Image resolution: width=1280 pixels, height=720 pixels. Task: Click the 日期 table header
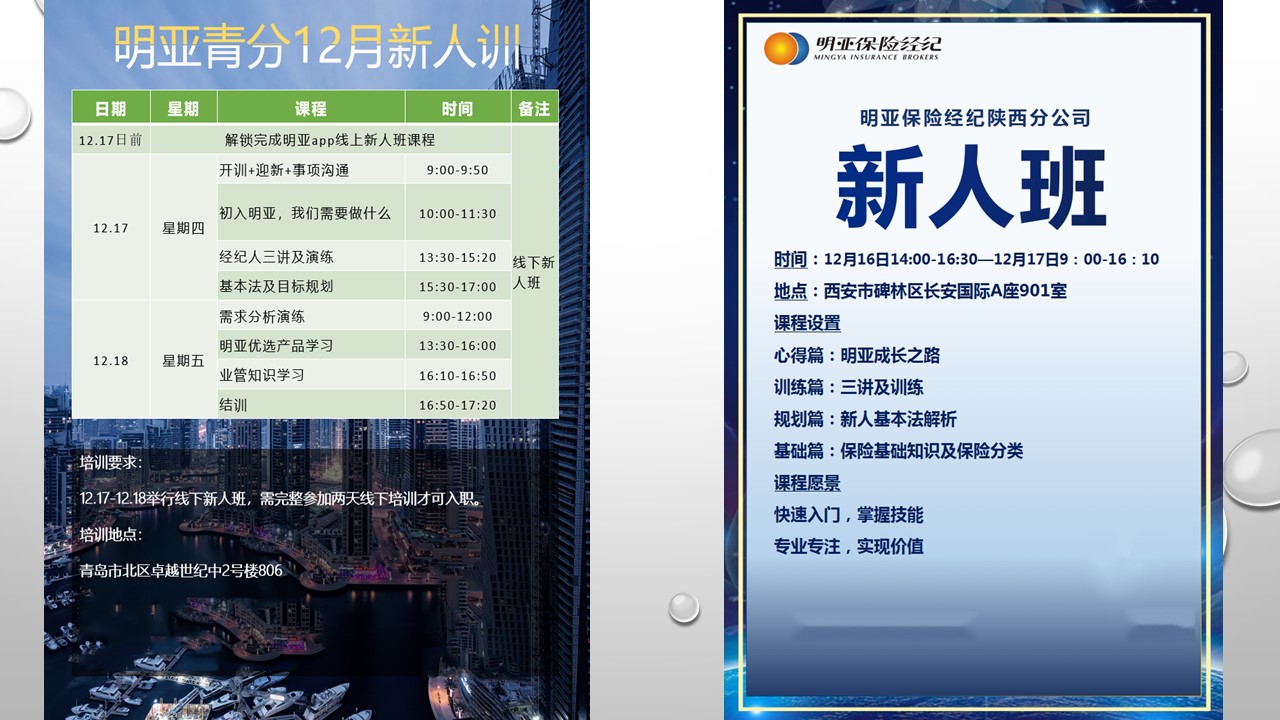point(111,108)
